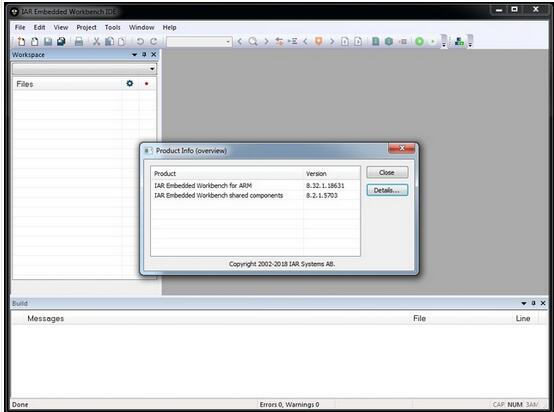Click the Cut scissors icon
Image resolution: width=554 pixels, height=412 pixels.
click(x=96, y=42)
